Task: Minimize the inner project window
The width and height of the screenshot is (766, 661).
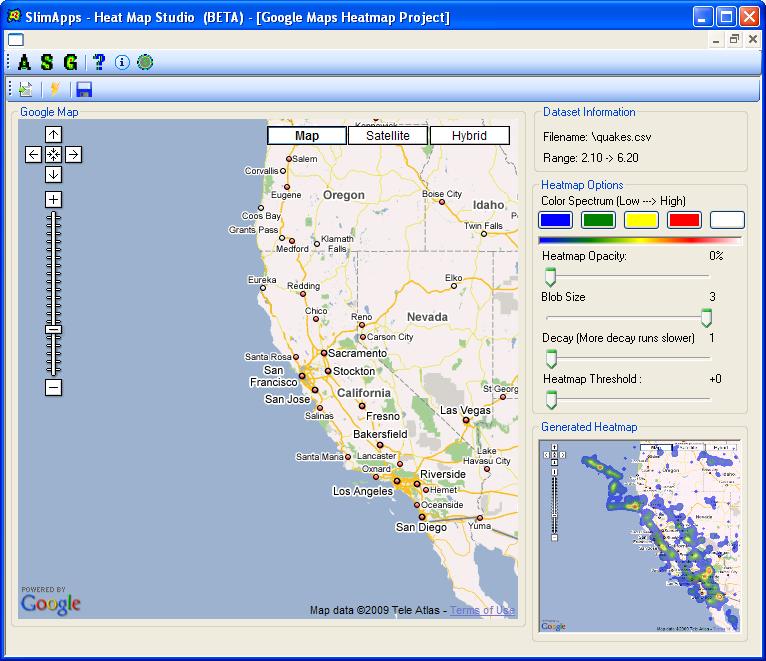Action: pos(716,40)
